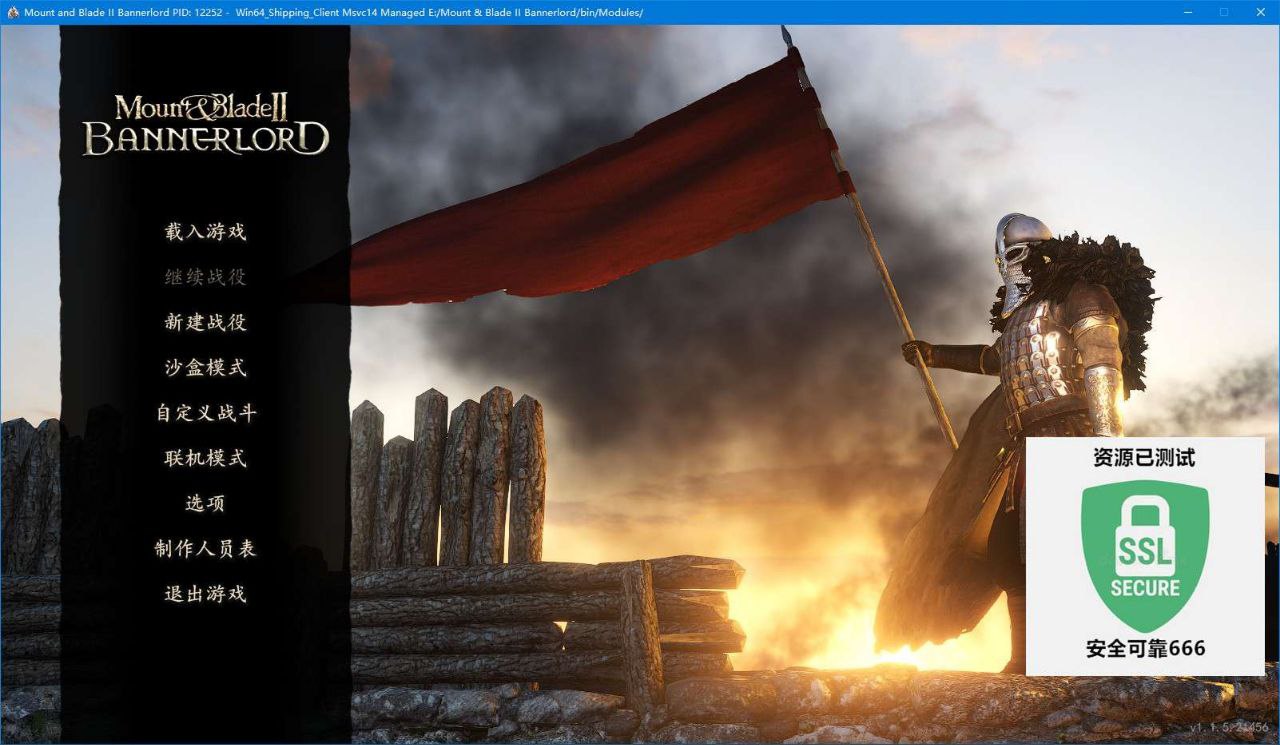
Task: Open 载入游戏 to load a saved game
Action: point(205,232)
